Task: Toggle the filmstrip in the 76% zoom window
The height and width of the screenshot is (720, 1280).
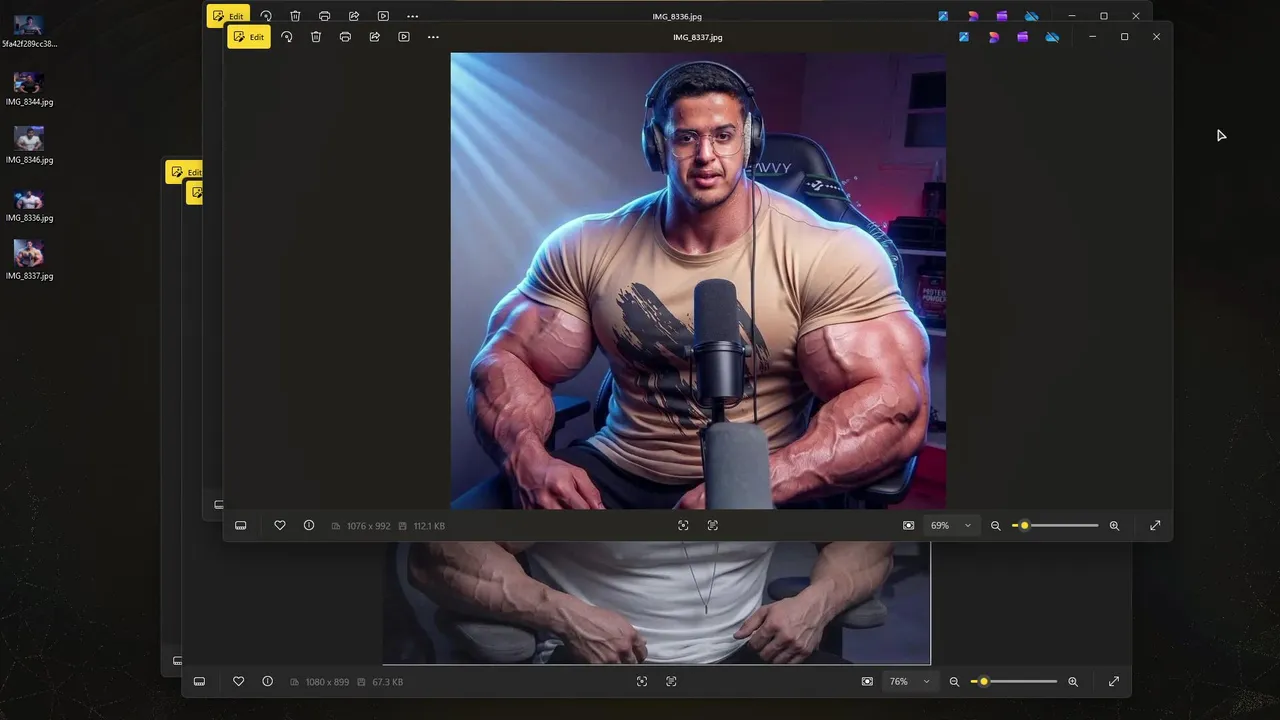Action: 199,682
